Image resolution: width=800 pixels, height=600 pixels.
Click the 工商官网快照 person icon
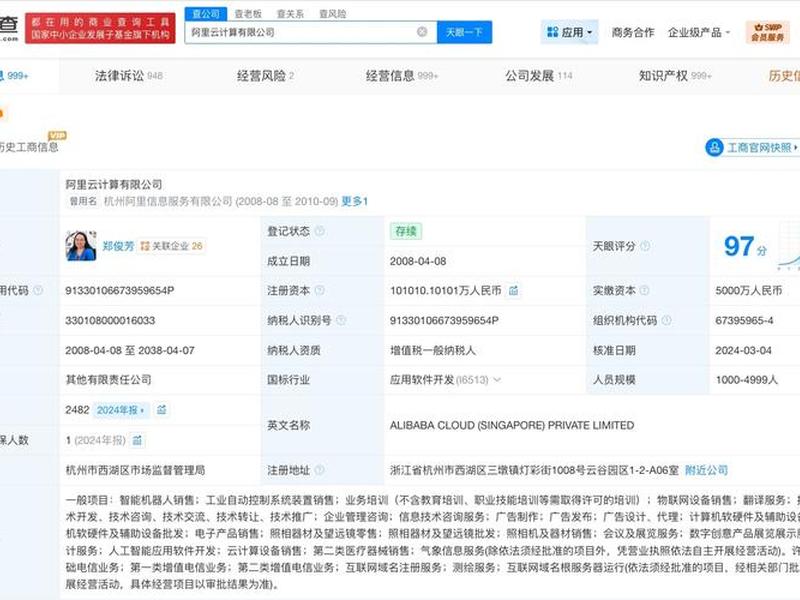[714, 147]
